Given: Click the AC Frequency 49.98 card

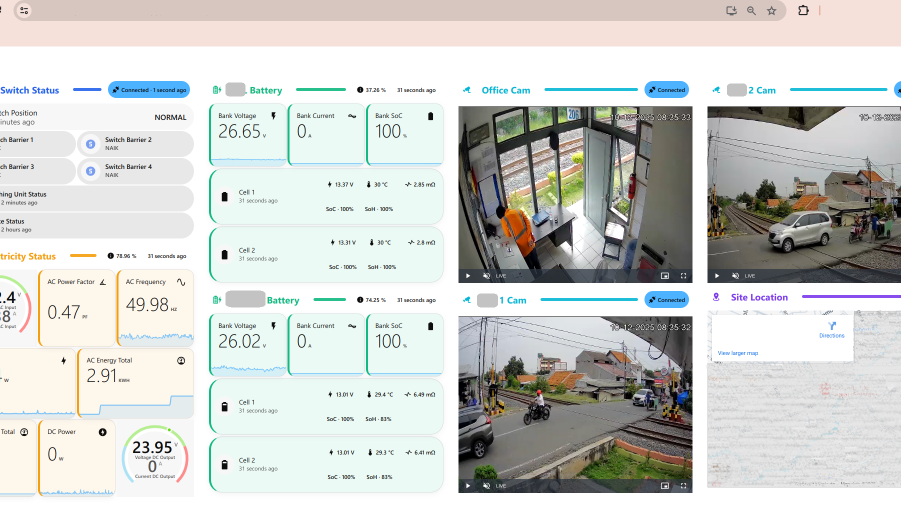Looking at the screenshot, I should 155,307.
